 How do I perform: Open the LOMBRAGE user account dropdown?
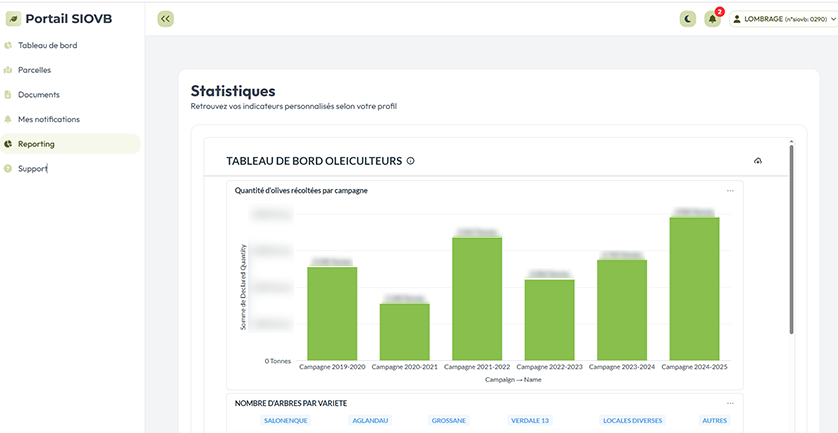pyautogui.click(x=783, y=19)
